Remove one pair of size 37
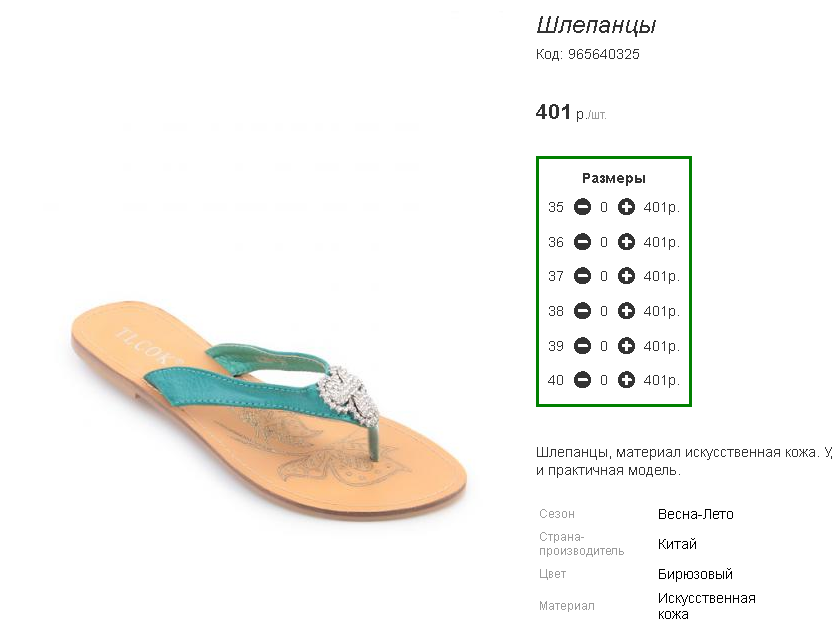 click(582, 276)
